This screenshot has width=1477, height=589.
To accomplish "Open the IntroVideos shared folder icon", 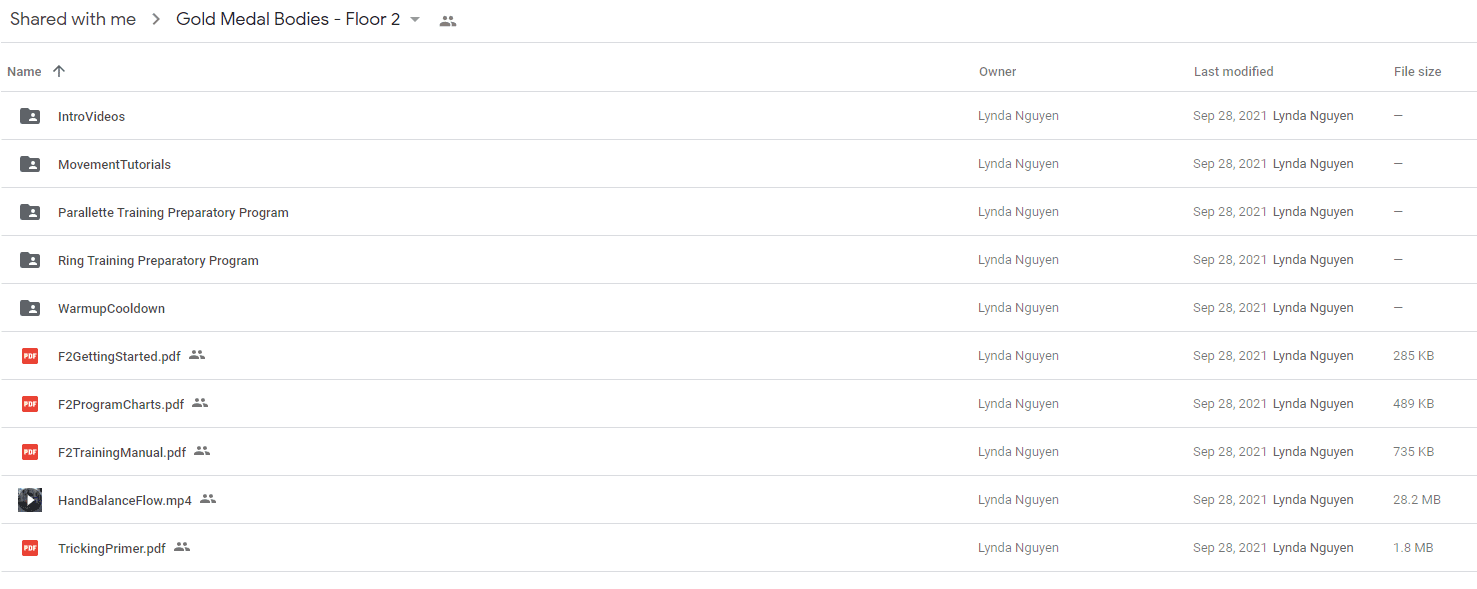I will [x=30, y=116].
